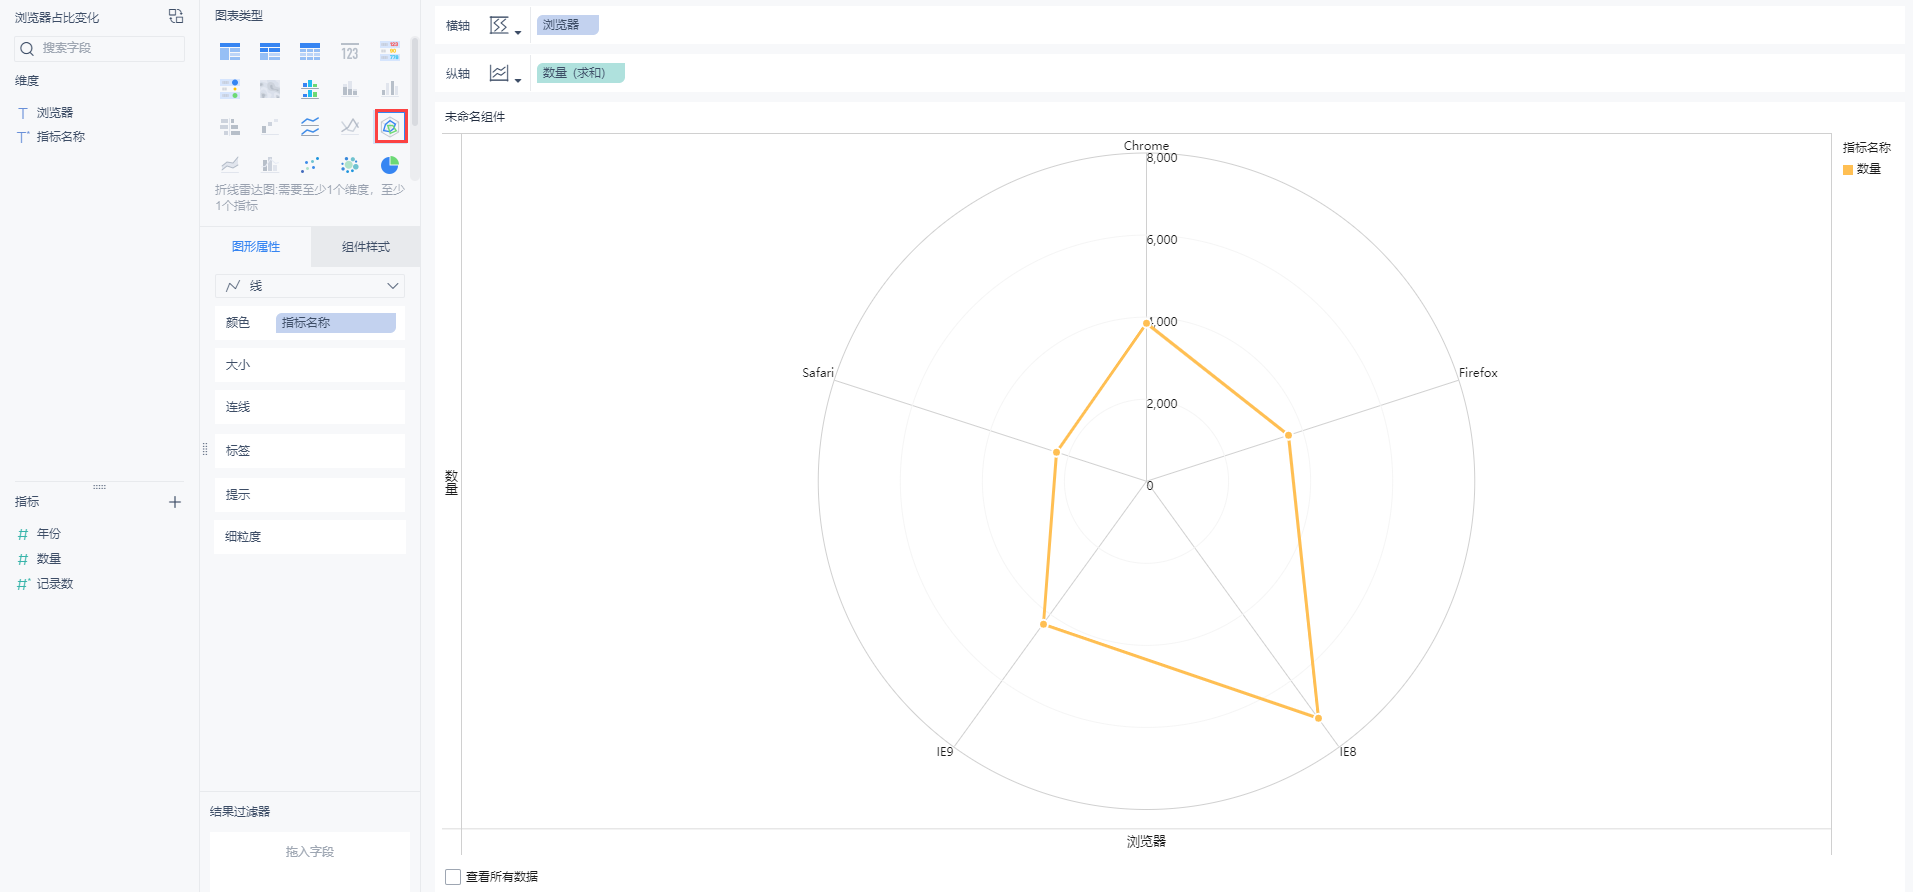Viewport: 1913px width, 892px height.
Task: Switch to the 组件样式 tab
Action: [365, 247]
